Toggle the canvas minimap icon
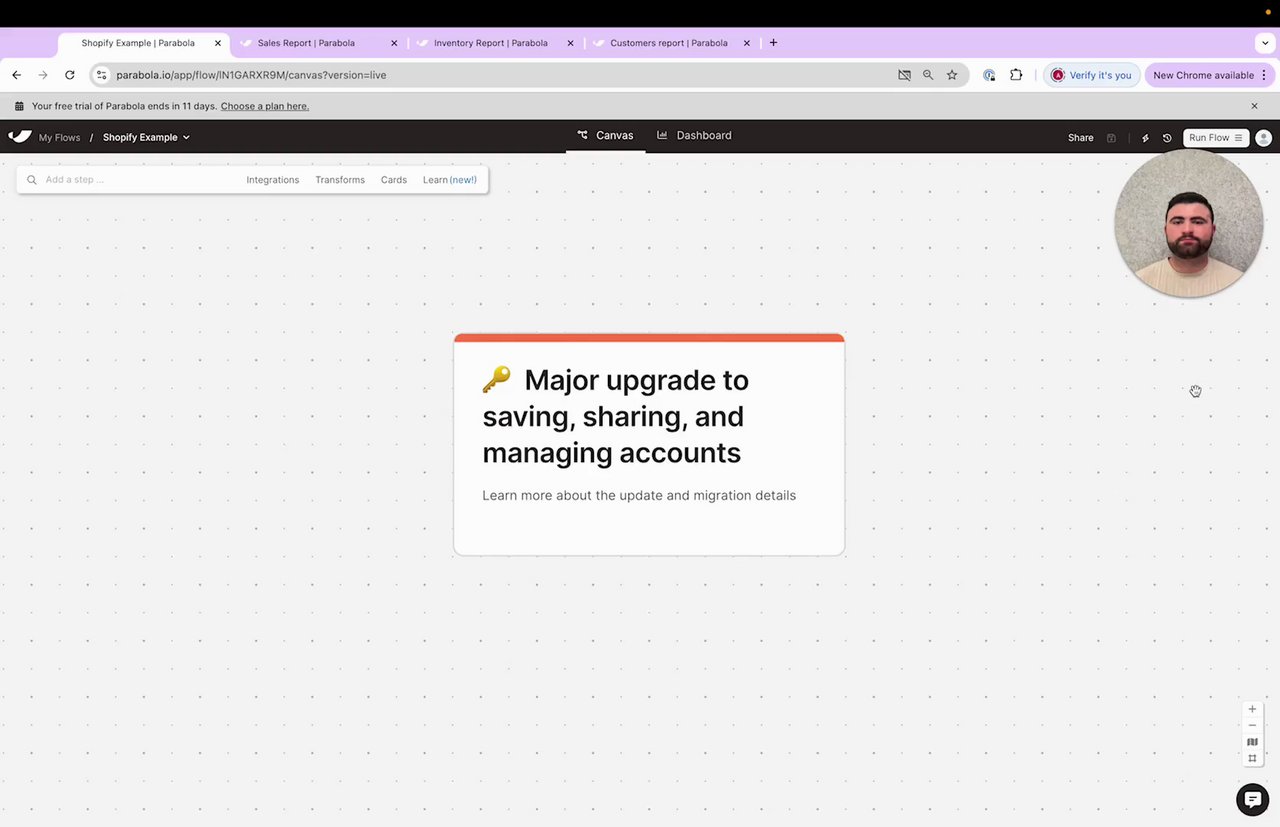 pyautogui.click(x=1252, y=742)
